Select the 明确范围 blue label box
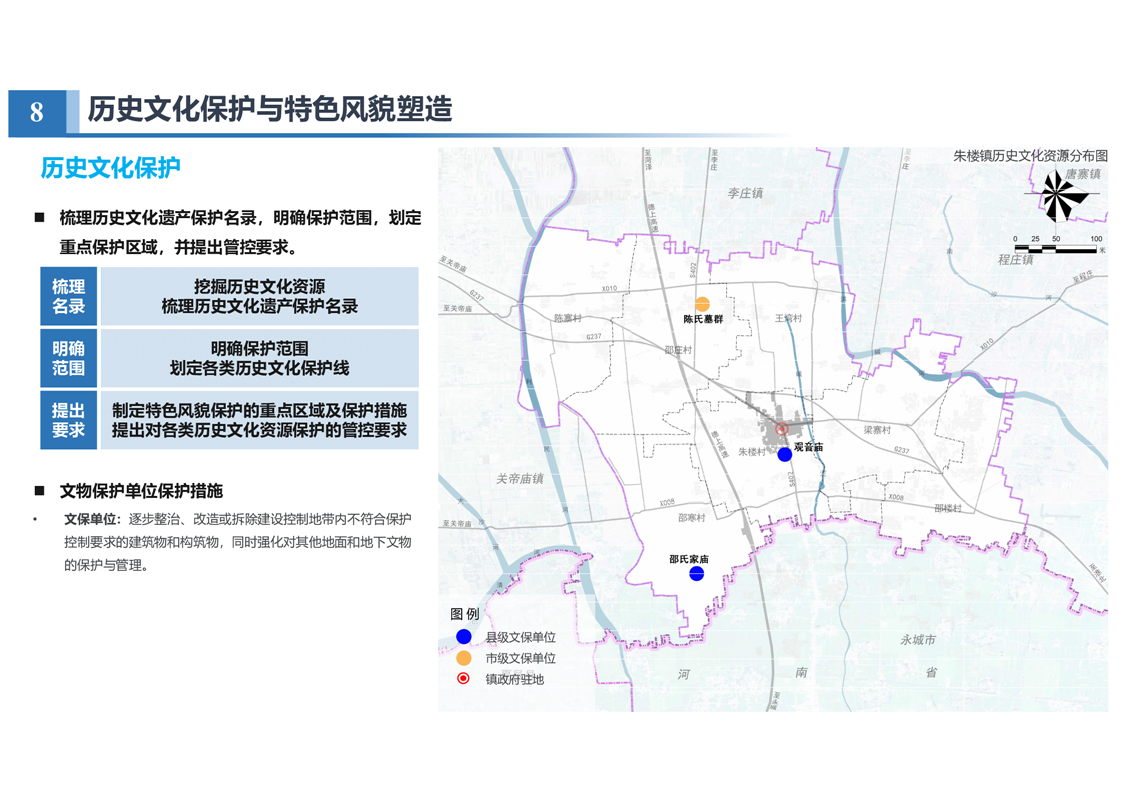This screenshot has width=1122, height=793. tap(69, 358)
